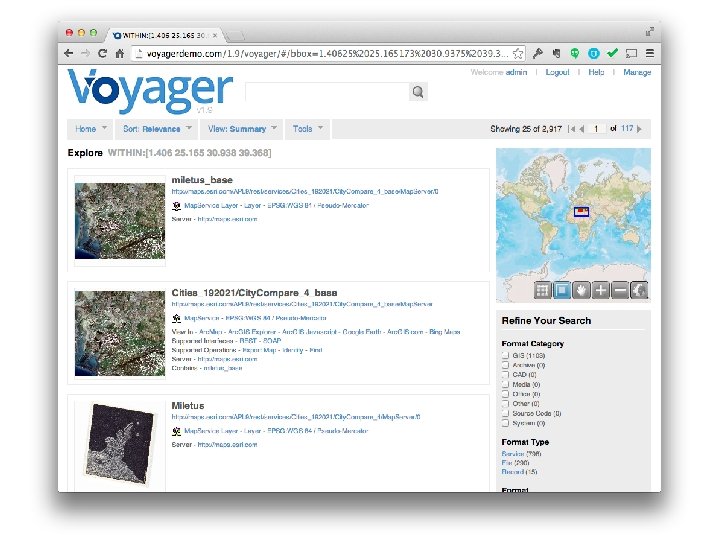The width and height of the screenshot is (720, 540).
Task: Click the Voyager search input field
Action: 327,92
